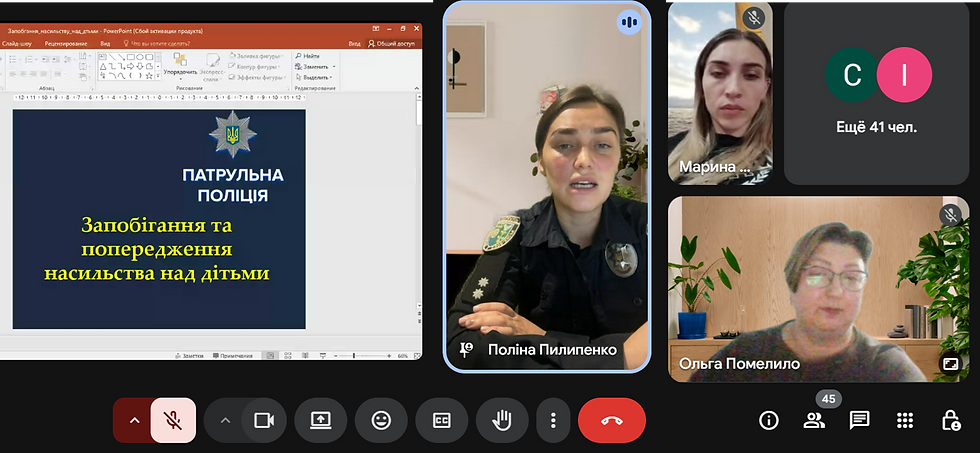Select the right arrow shape in gallery

click(x=131, y=66)
